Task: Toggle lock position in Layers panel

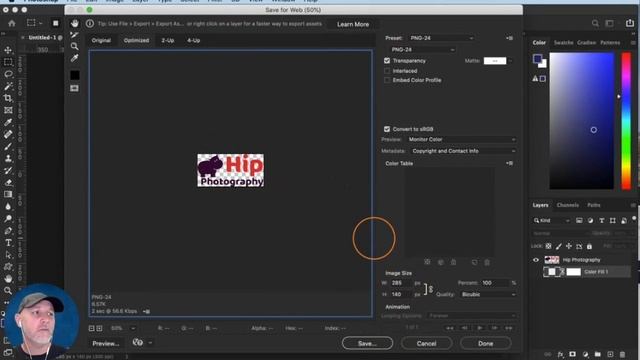Action: click(569, 246)
